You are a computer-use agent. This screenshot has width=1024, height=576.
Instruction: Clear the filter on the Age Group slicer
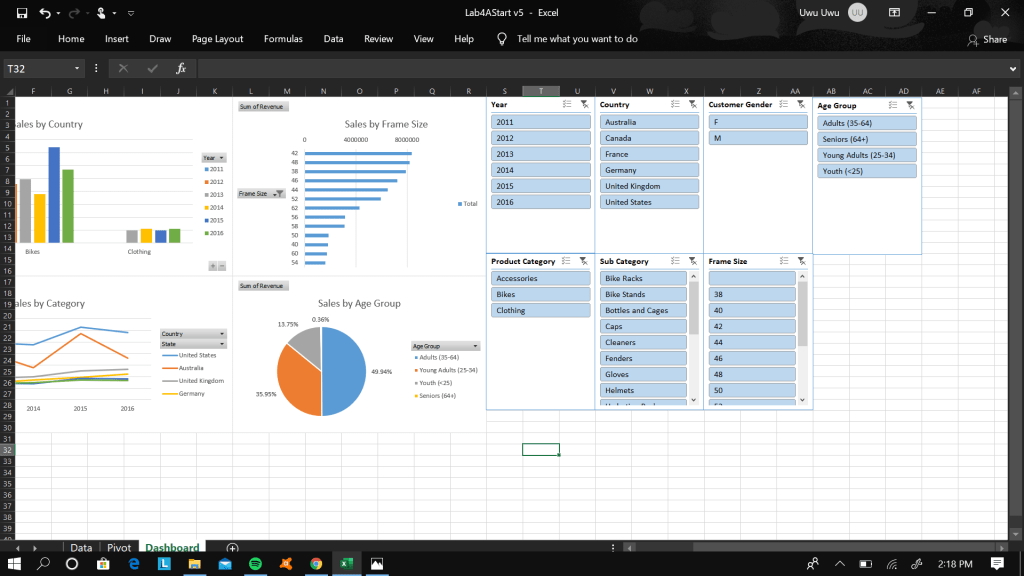pos(910,105)
